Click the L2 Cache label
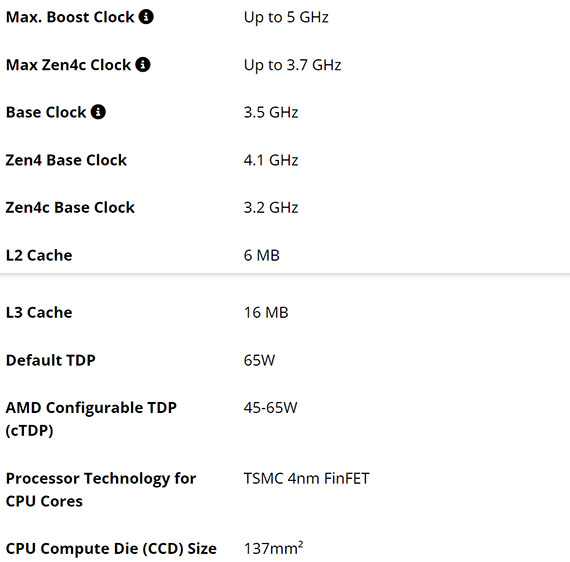The image size is (570, 562). click(x=39, y=255)
